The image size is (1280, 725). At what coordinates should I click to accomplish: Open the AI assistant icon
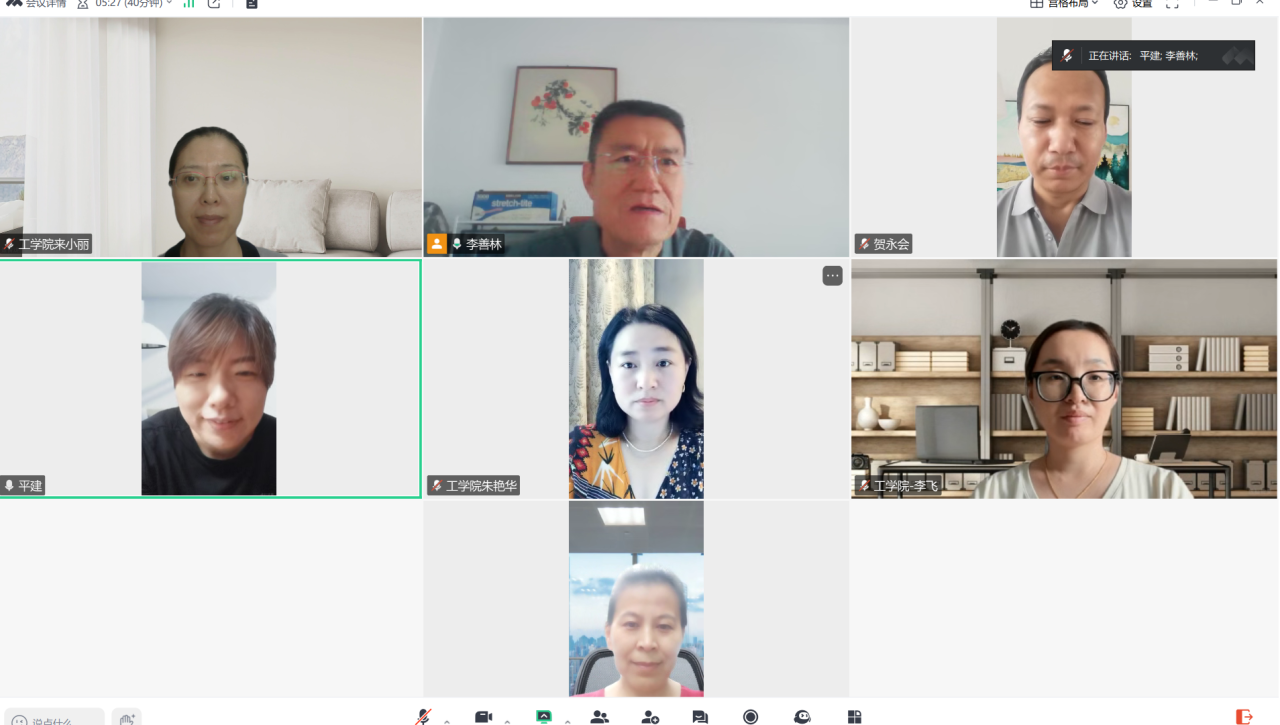(802, 717)
